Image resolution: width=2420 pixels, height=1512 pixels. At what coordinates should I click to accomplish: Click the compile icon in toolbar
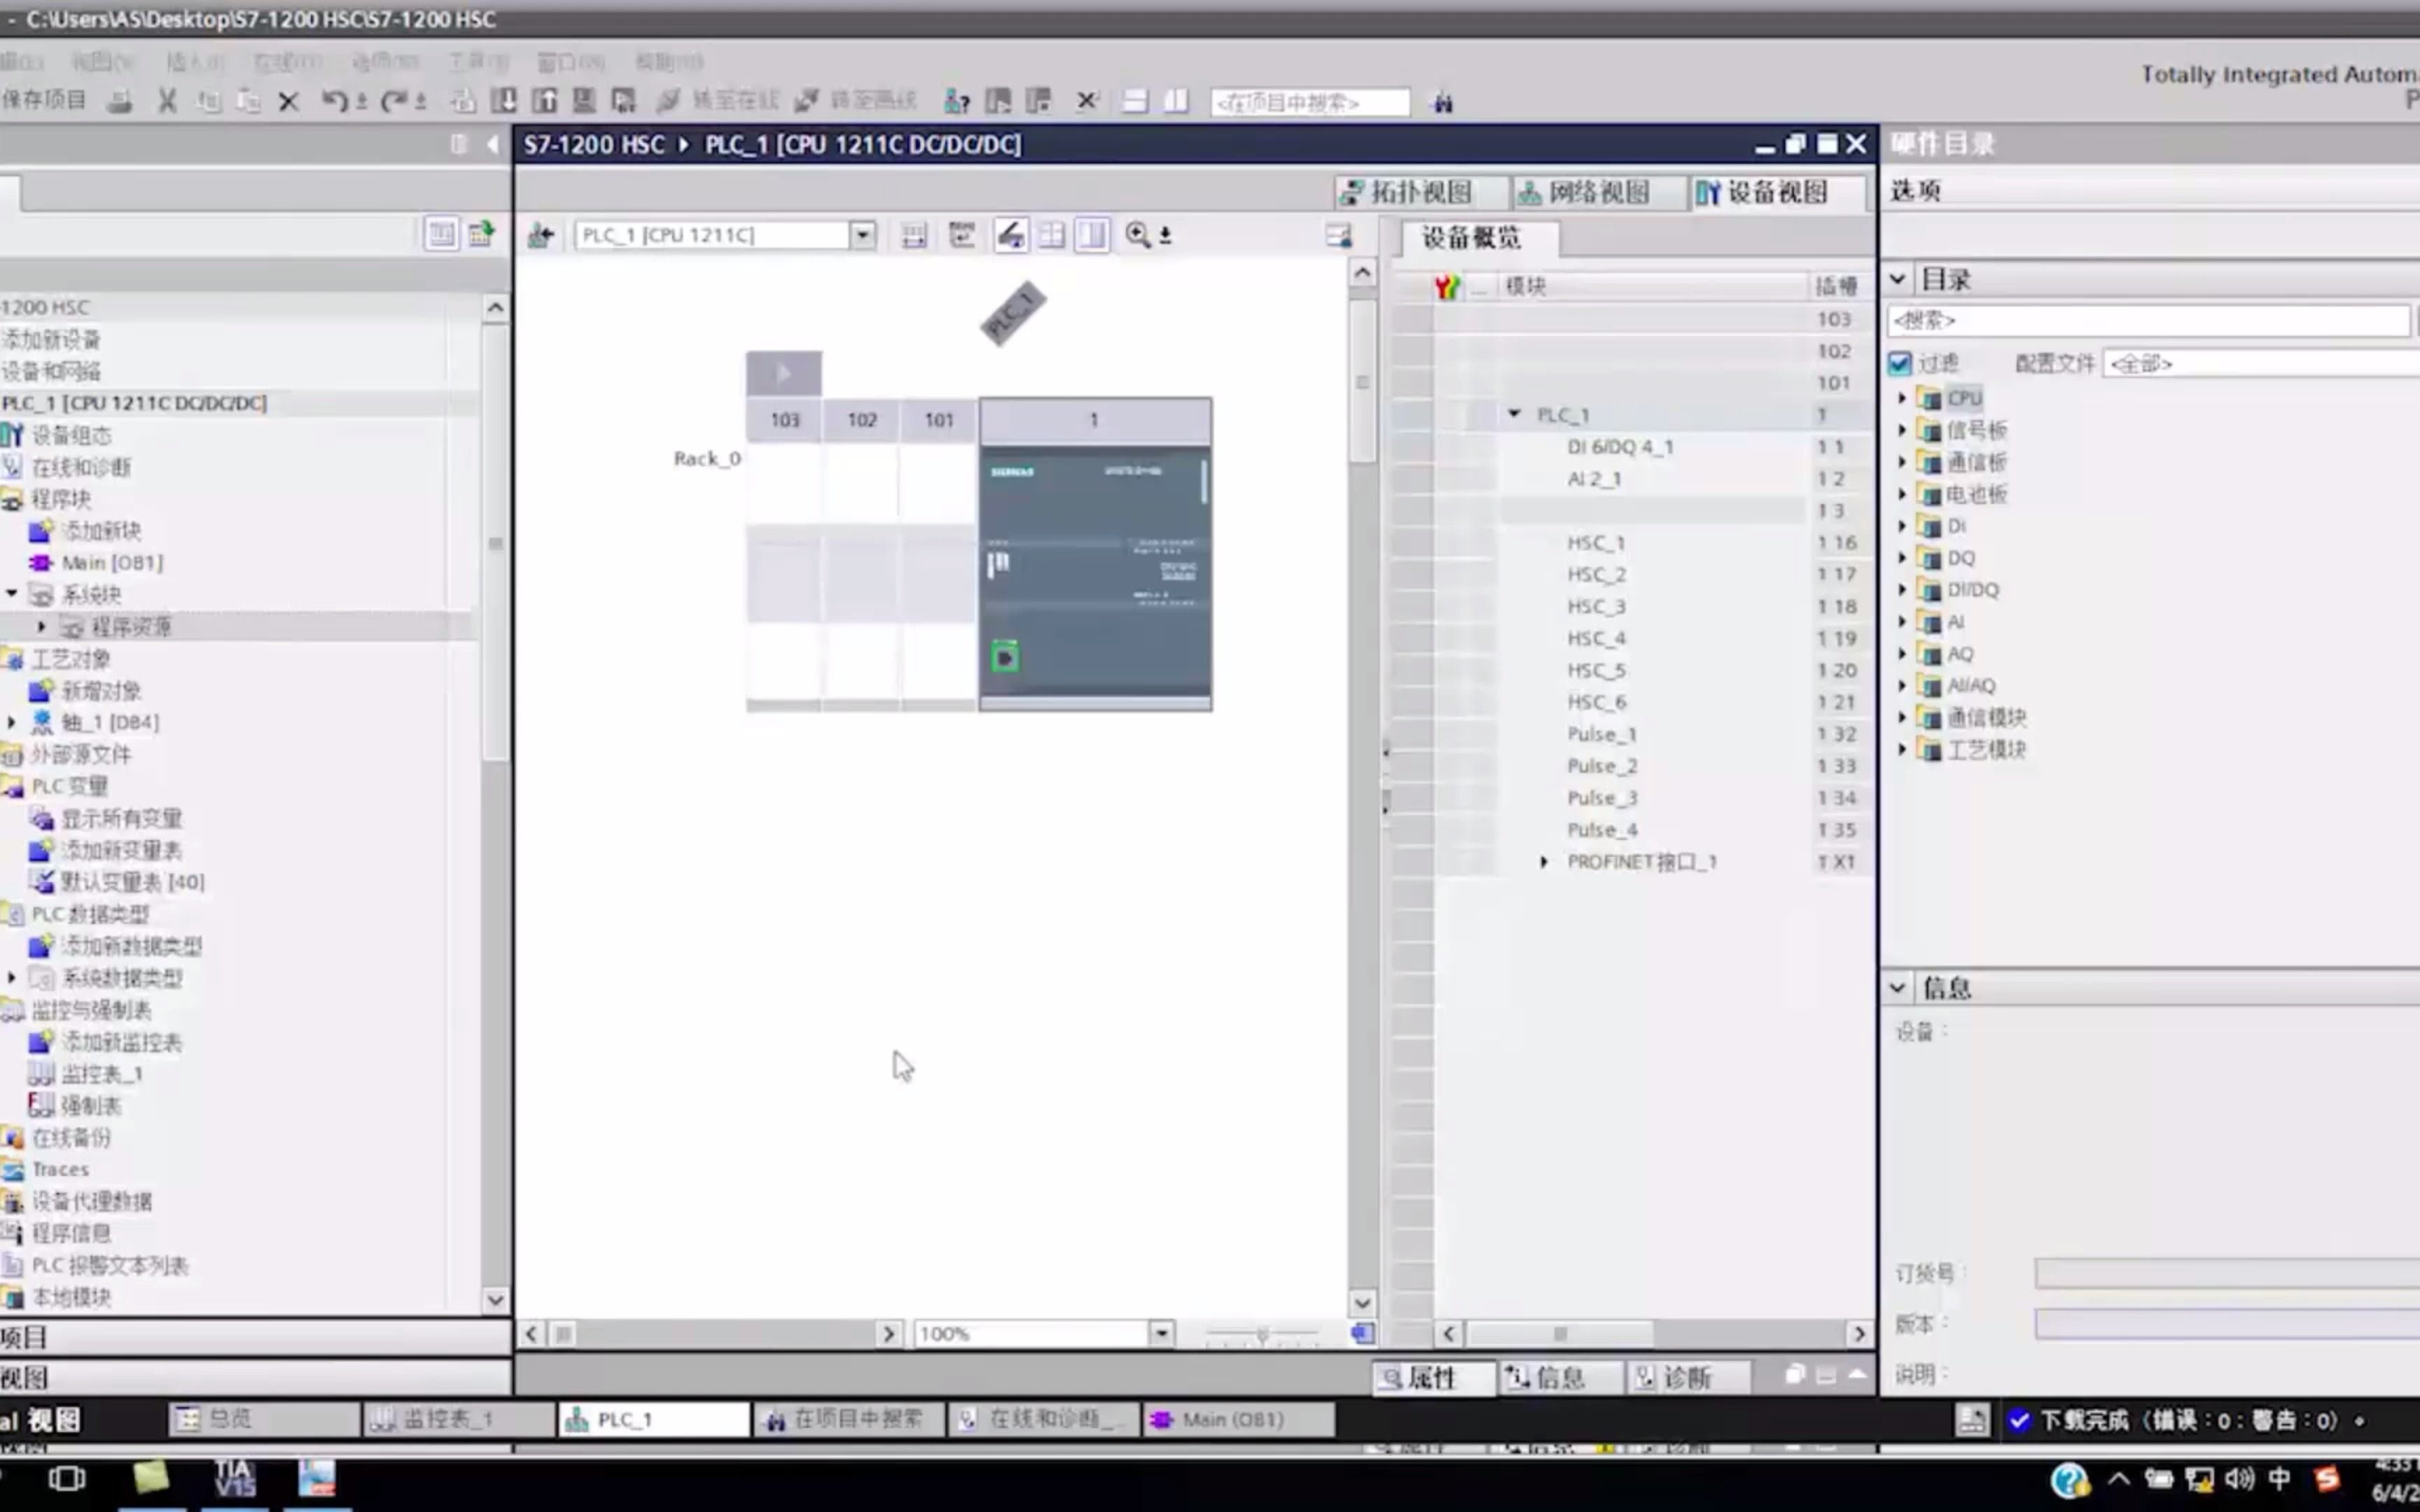[462, 101]
